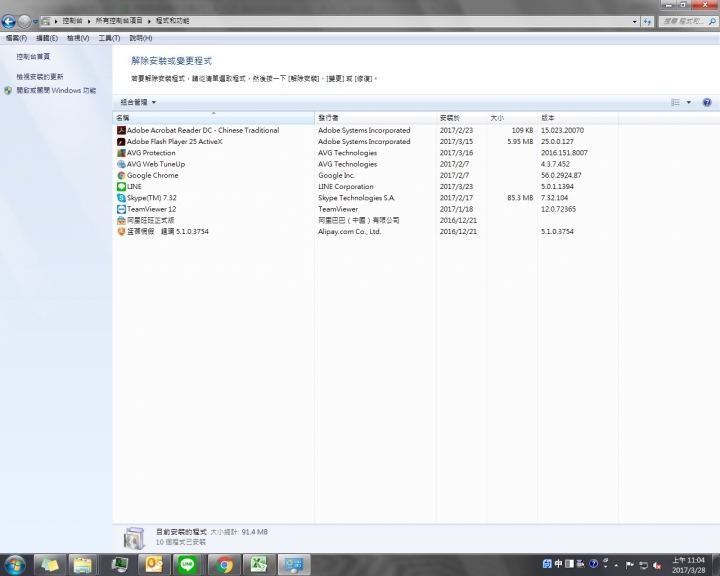Sort by the Name column header
The width and height of the screenshot is (720, 576).
coord(214,118)
